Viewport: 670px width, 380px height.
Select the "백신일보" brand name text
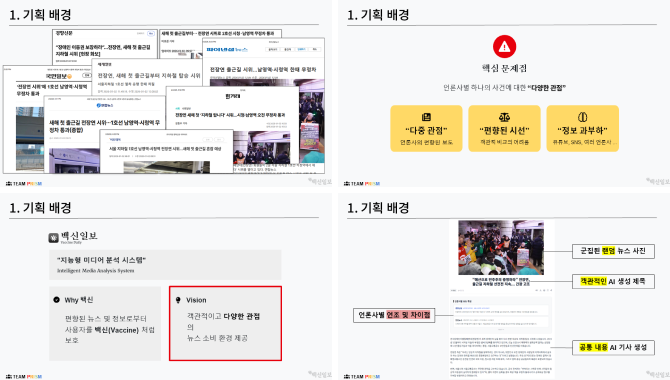tap(79, 236)
